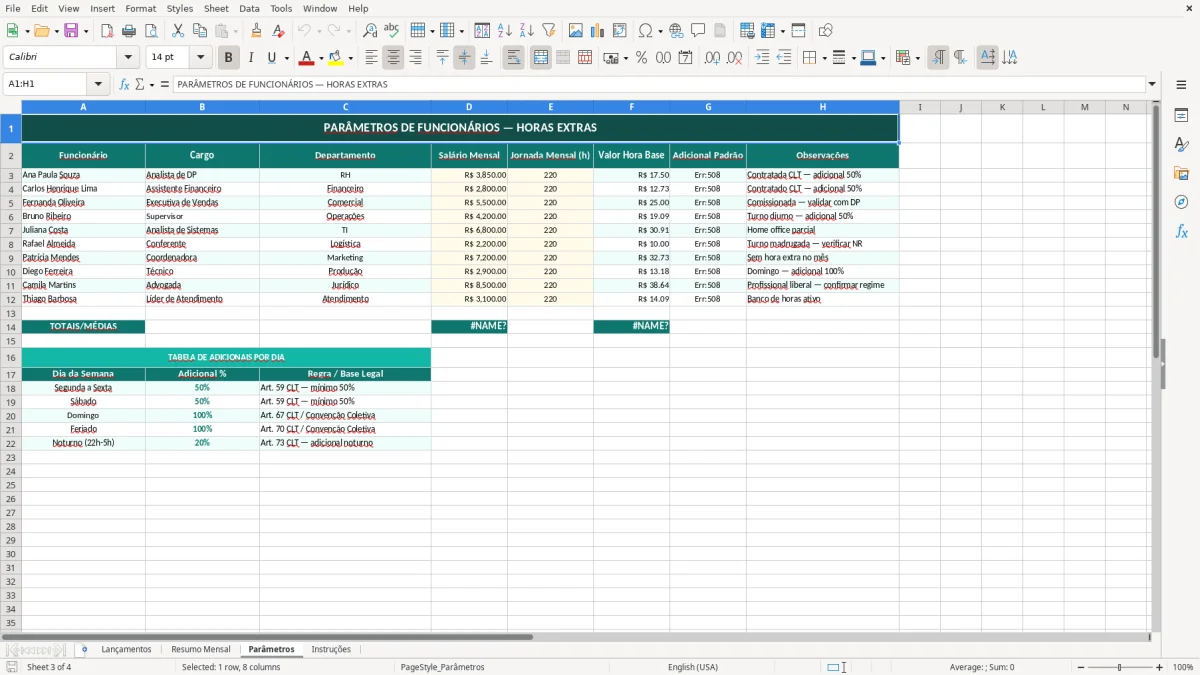Open the Select Function sum dropdown
This screenshot has height=675, width=1200.
pos(151,85)
